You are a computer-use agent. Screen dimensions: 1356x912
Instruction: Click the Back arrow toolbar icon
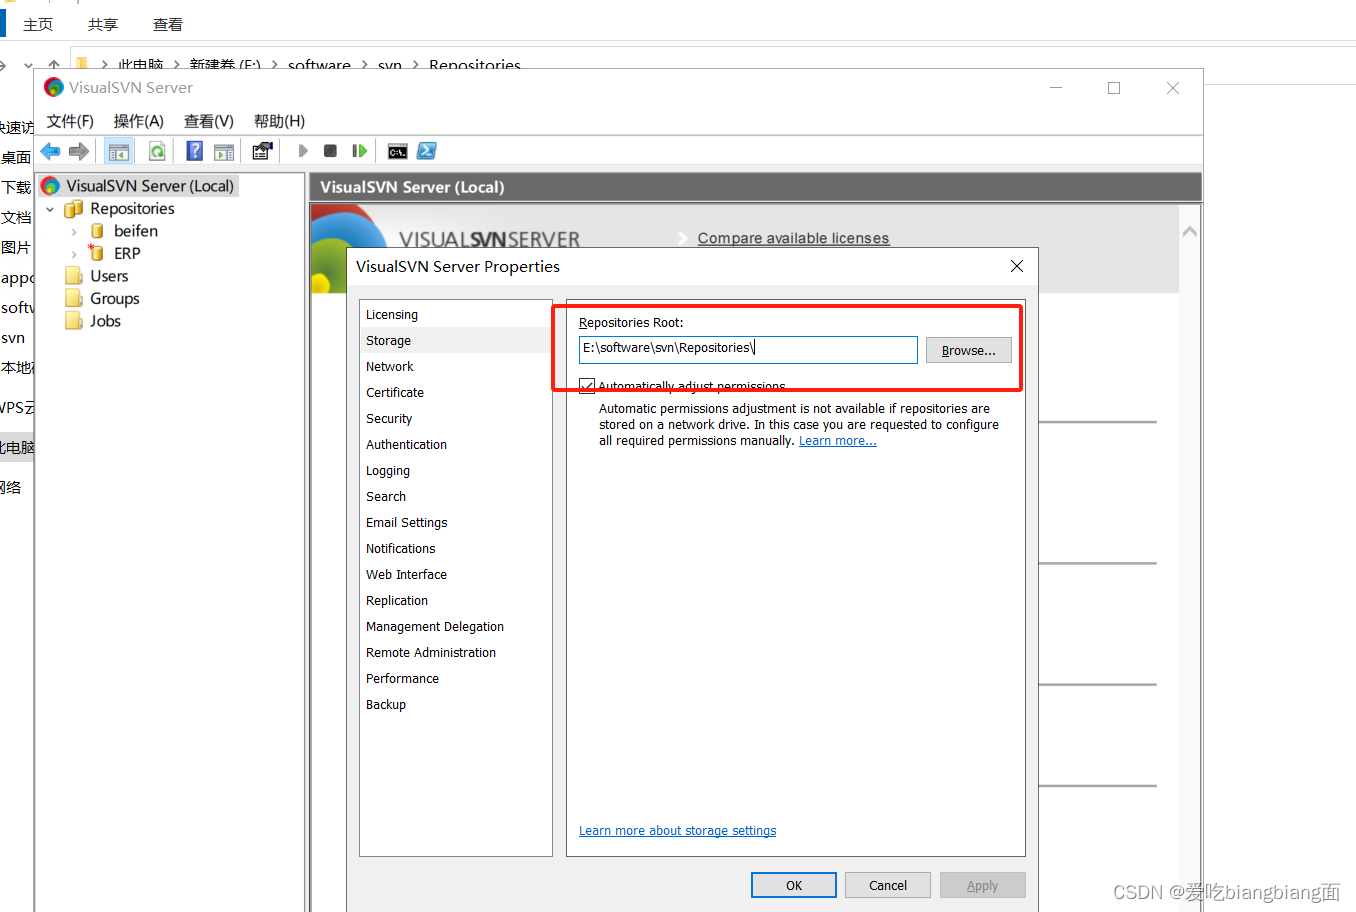[x=50, y=151]
